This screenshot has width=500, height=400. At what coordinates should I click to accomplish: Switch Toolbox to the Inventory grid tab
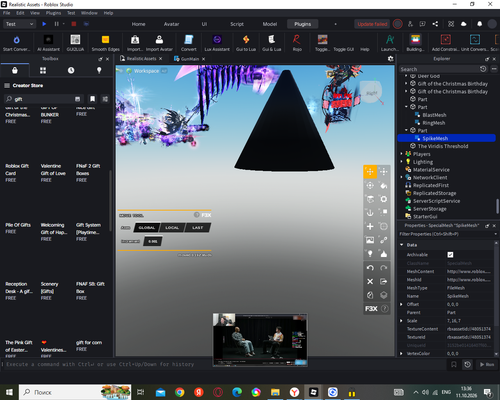pos(43,70)
